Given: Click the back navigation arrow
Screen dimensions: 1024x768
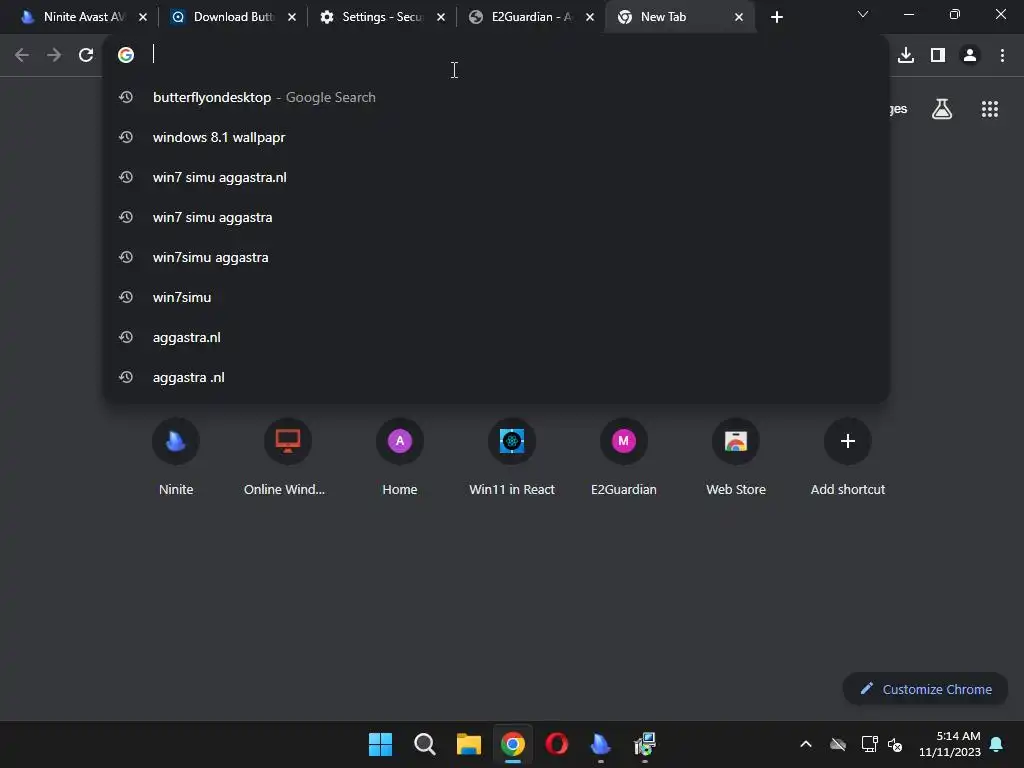Looking at the screenshot, I should 22,56.
